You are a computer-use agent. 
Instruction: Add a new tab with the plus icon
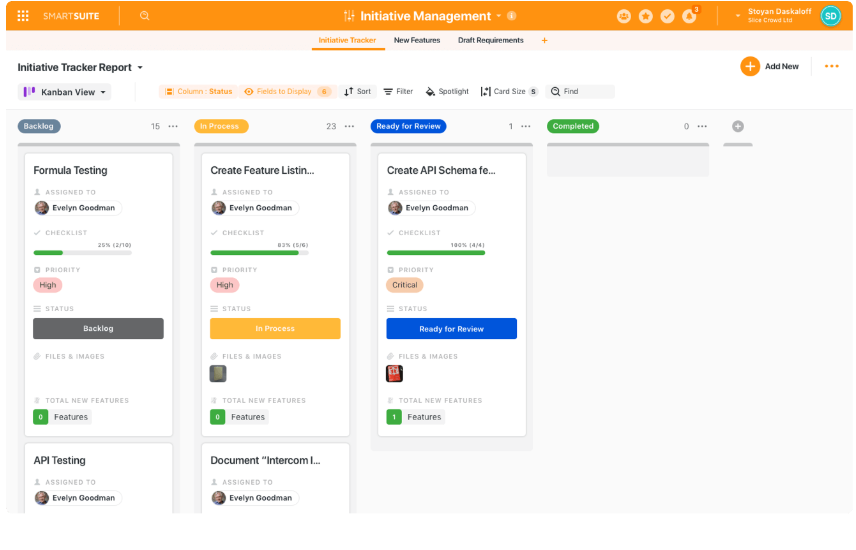tap(544, 41)
